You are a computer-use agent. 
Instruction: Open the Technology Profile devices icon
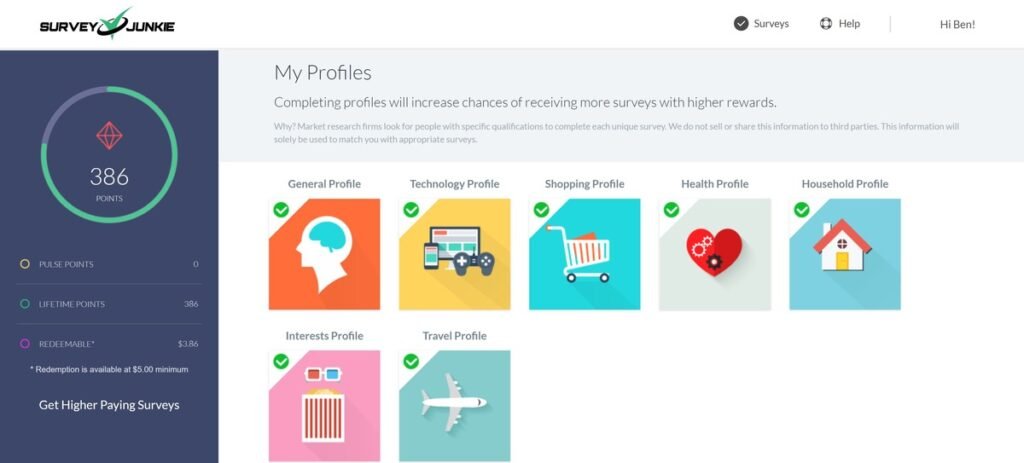pyautogui.click(x=454, y=254)
